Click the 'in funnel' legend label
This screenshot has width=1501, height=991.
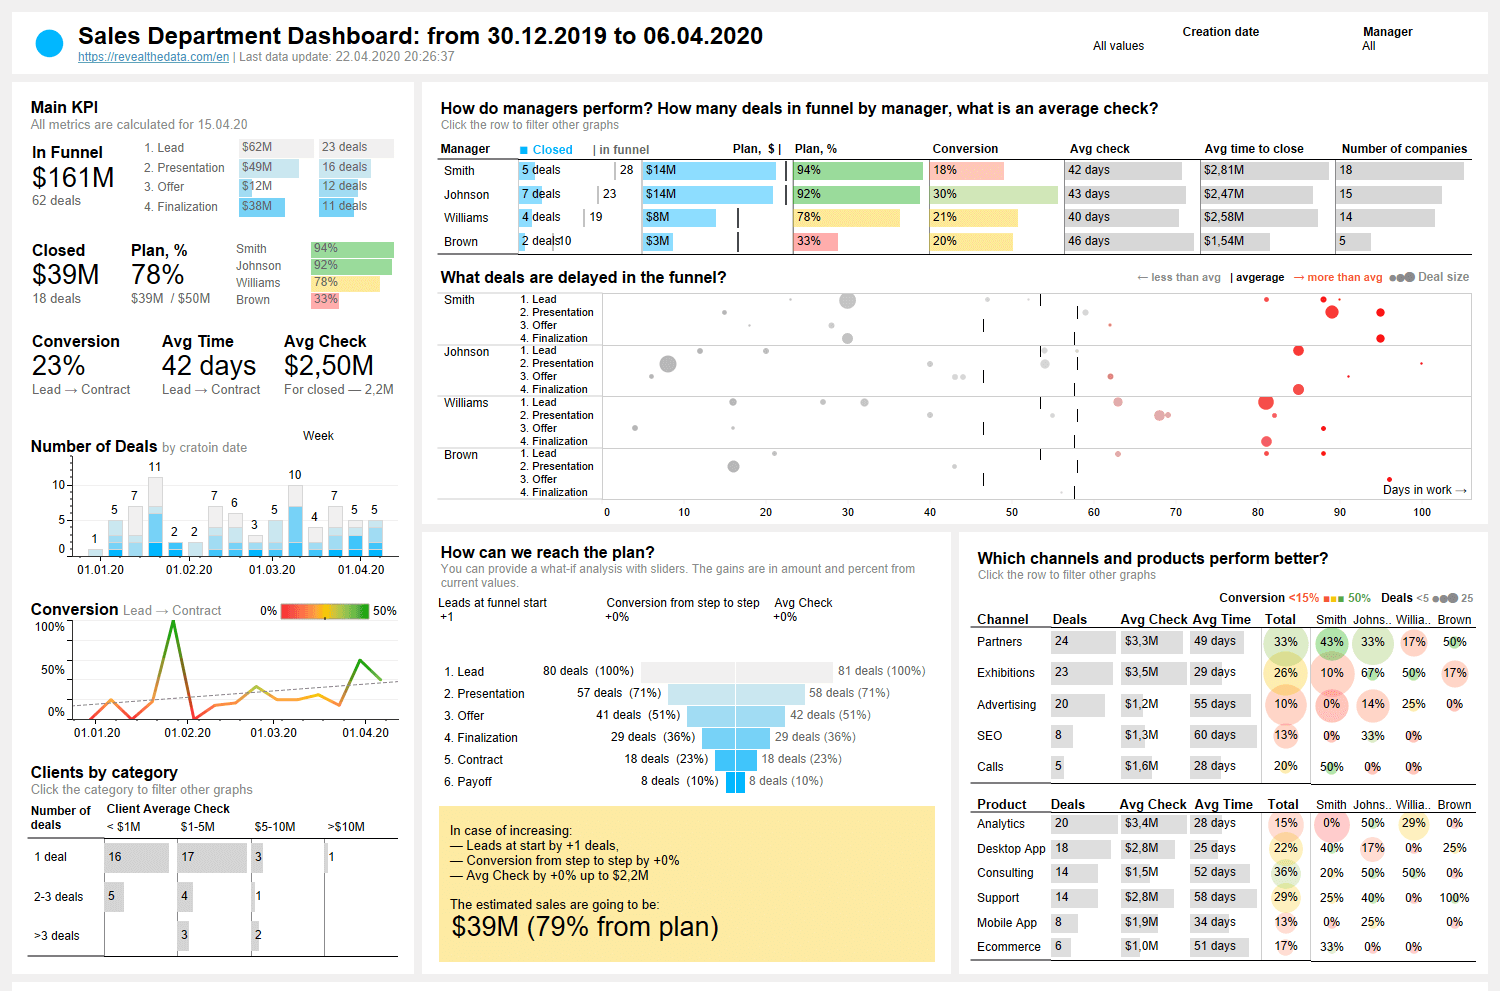tap(621, 150)
